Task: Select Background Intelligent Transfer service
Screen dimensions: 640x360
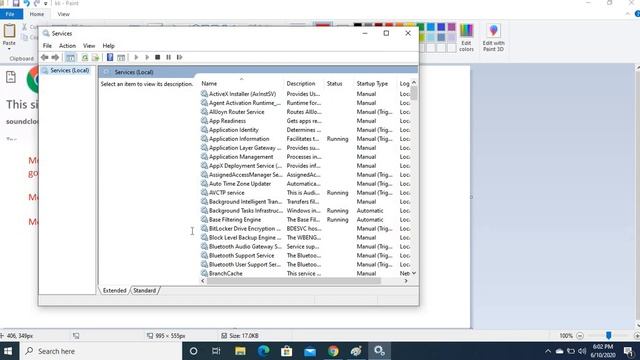Action: tap(245, 202)
